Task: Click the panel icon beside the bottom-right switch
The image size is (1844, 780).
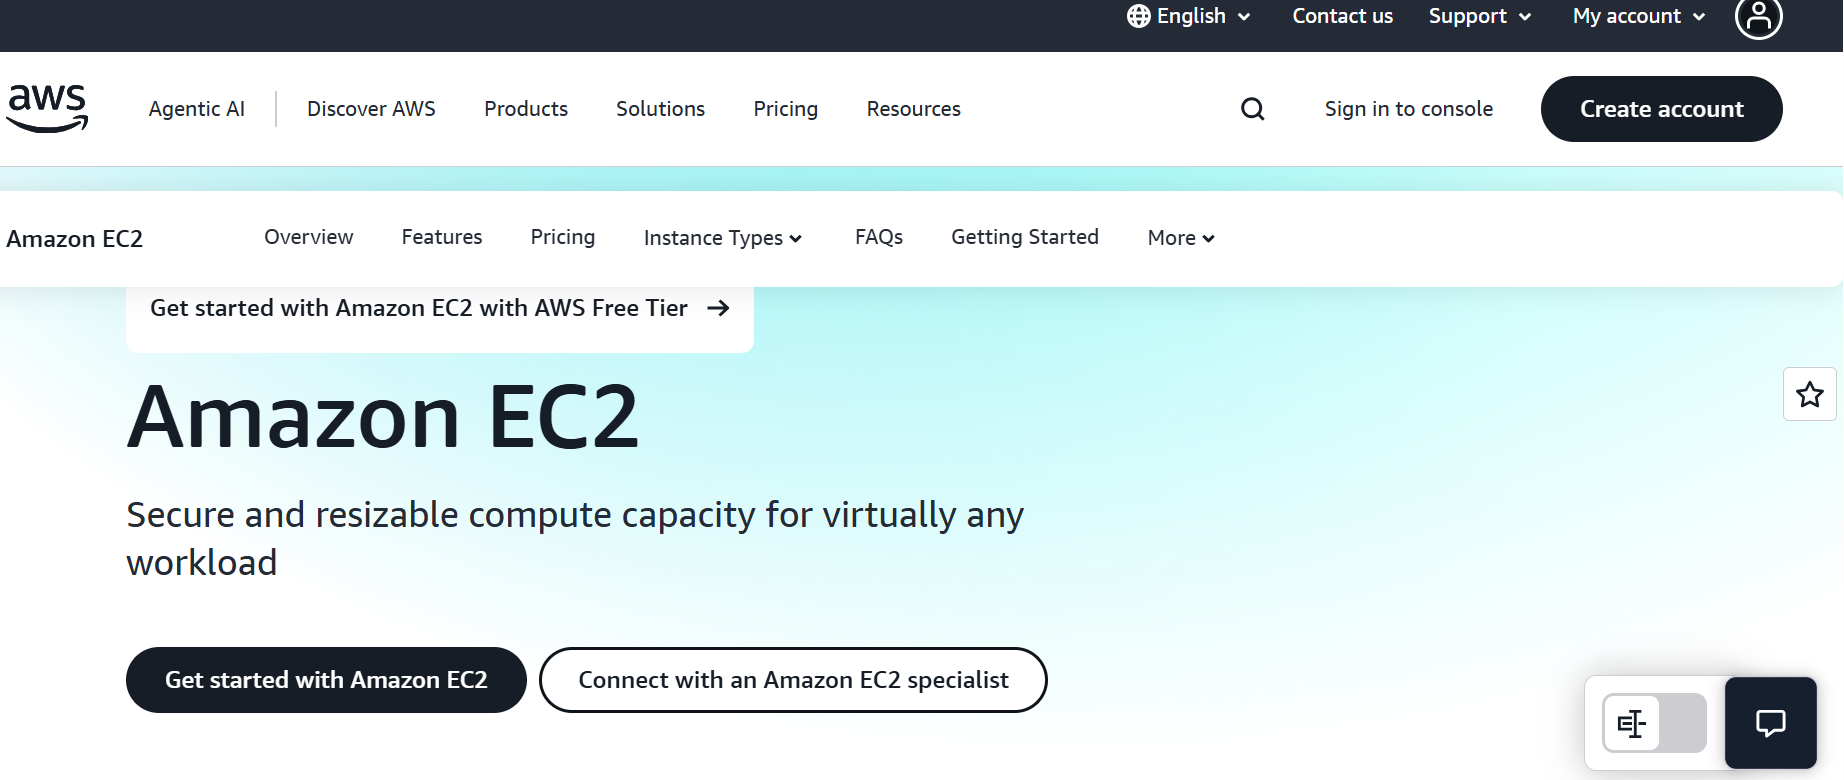Action: [1630, 723]
